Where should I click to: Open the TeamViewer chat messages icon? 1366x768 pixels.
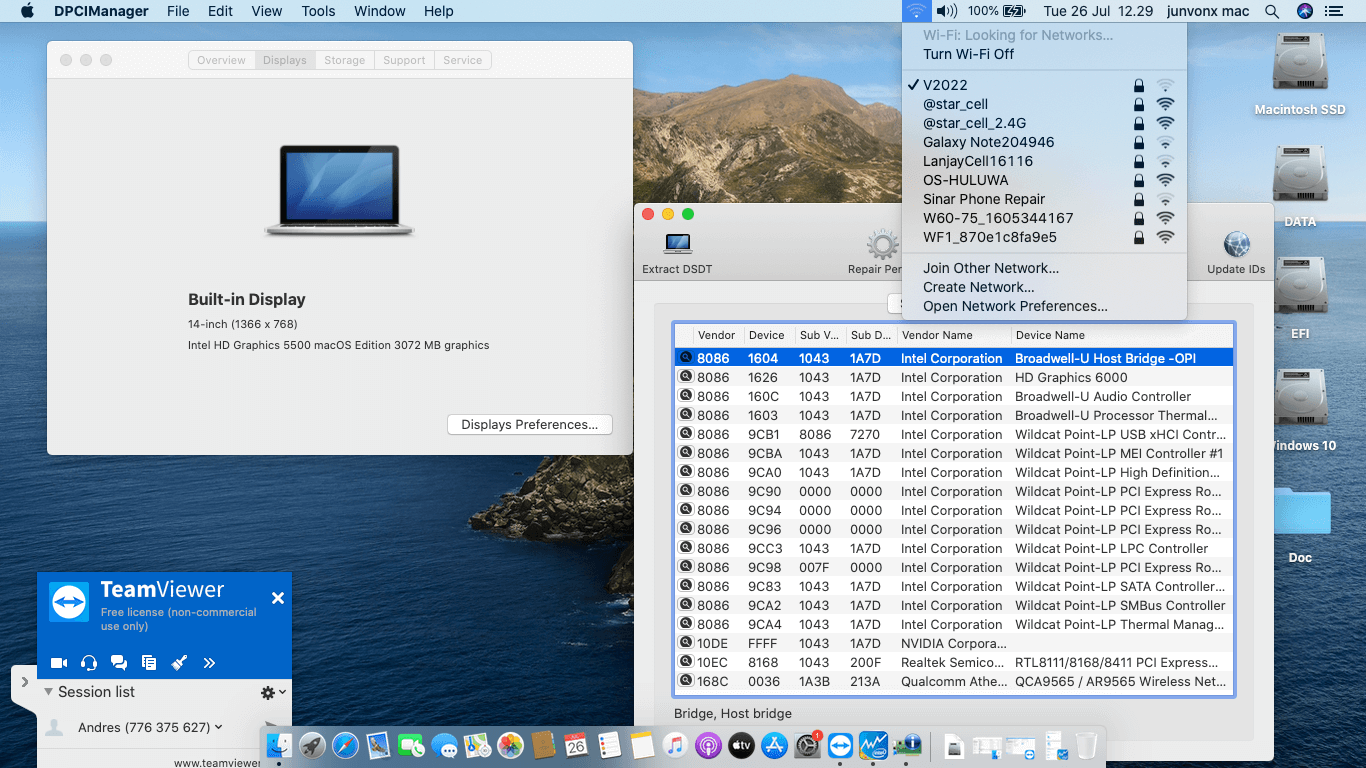(119, 662)
